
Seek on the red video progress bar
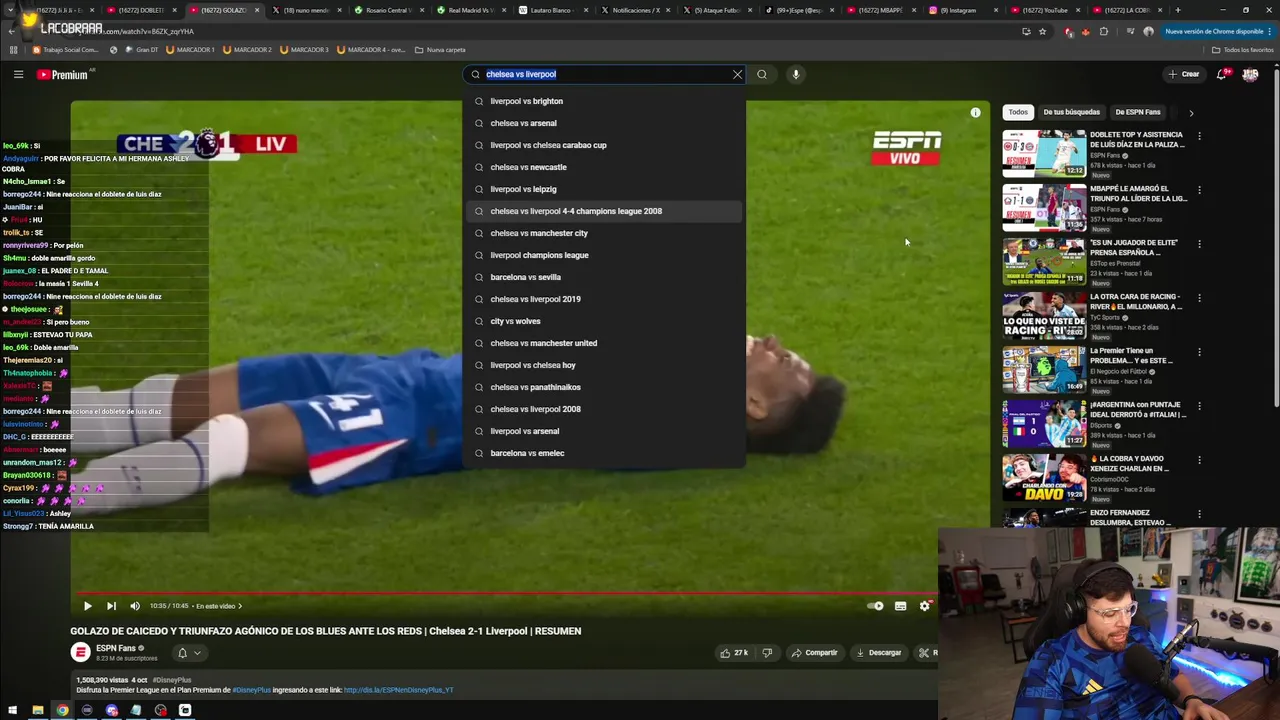(505, 593)
